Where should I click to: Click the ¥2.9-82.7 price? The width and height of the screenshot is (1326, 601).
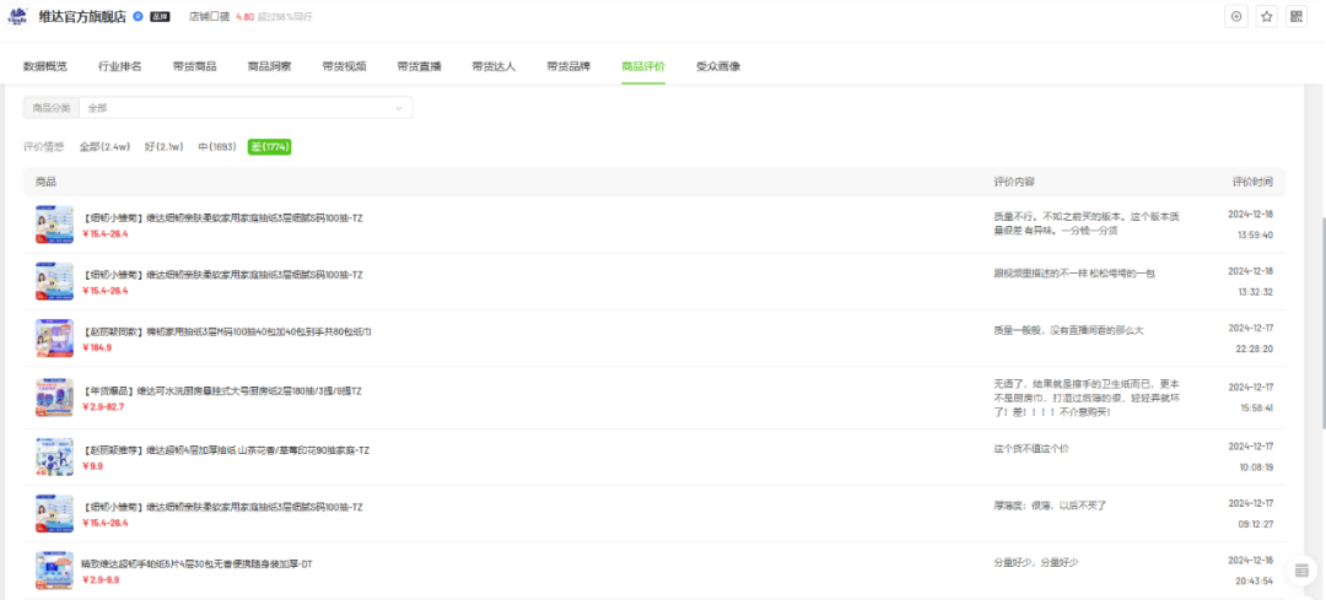point(104,407)
